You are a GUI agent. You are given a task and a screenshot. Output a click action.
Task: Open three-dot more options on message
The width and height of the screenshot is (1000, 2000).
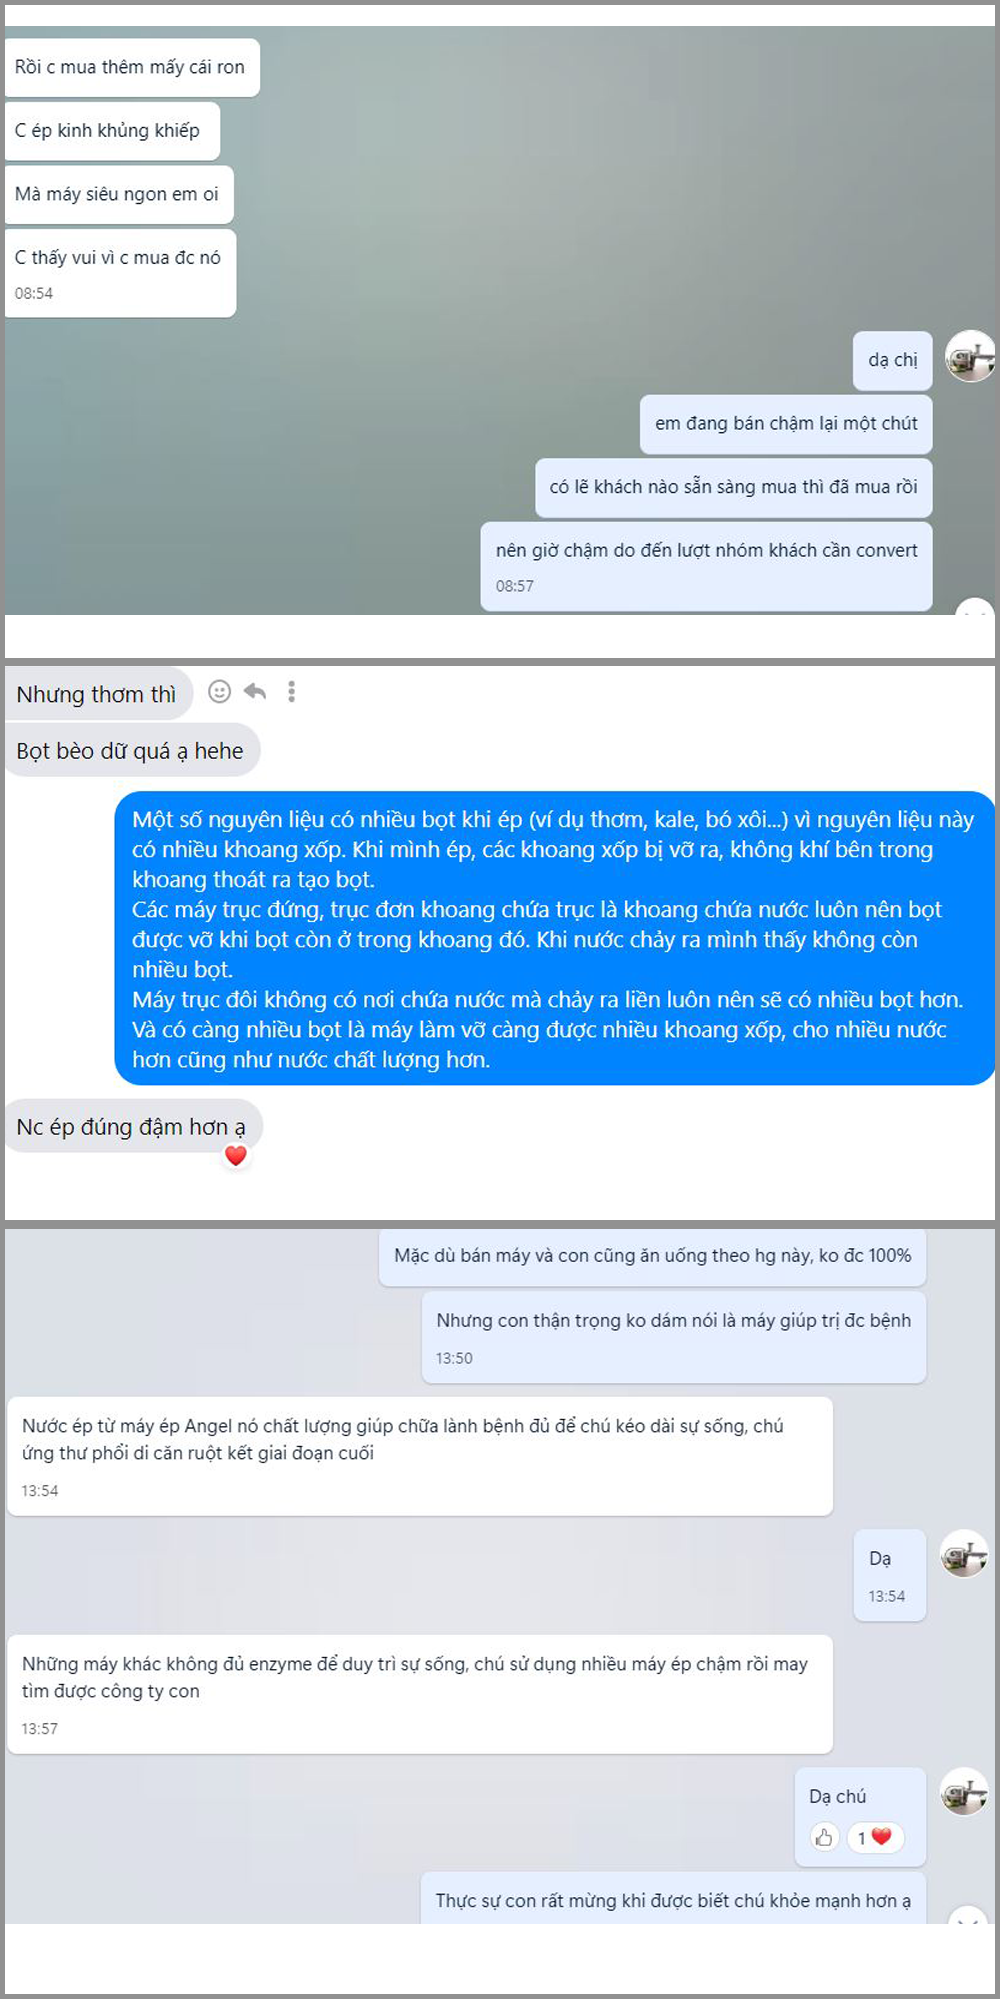coord(291,691)
